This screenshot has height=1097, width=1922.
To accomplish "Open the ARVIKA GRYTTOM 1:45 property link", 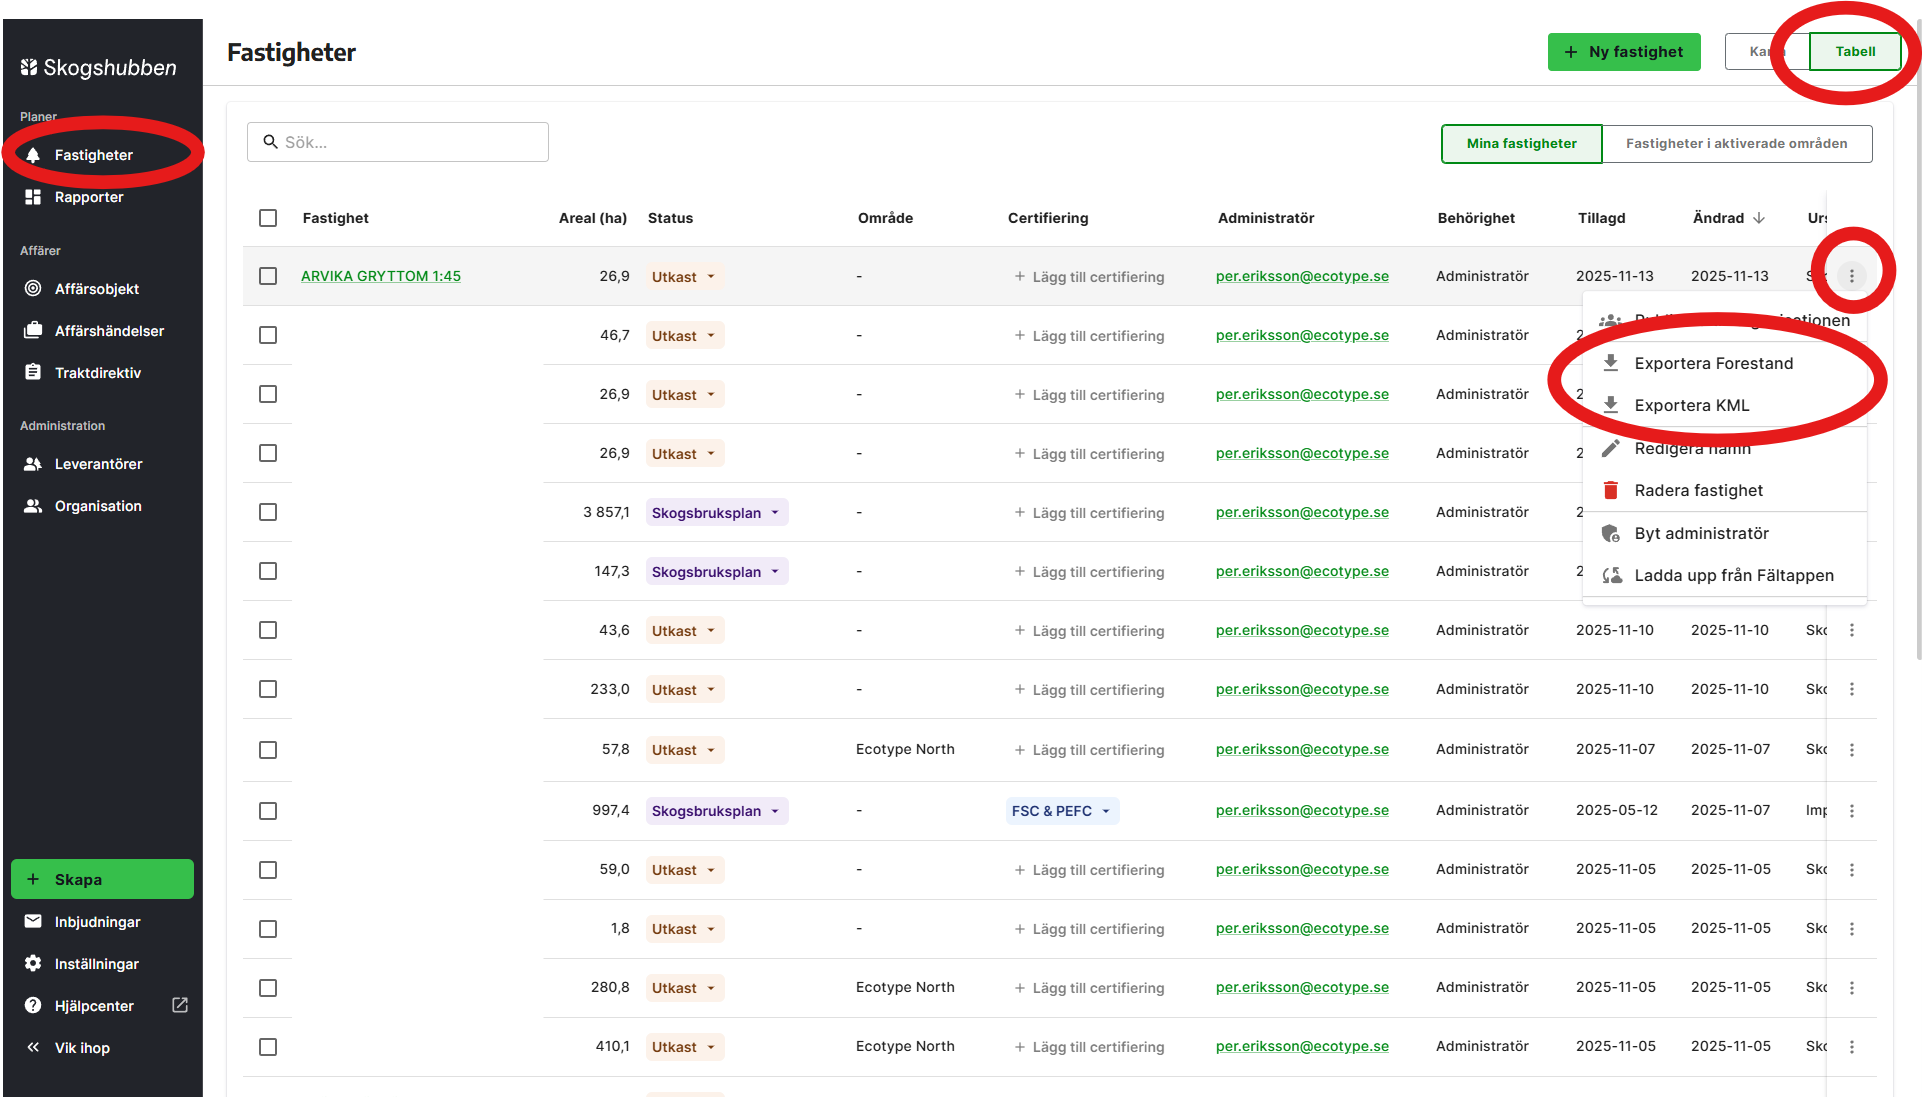I will [380, 276].
